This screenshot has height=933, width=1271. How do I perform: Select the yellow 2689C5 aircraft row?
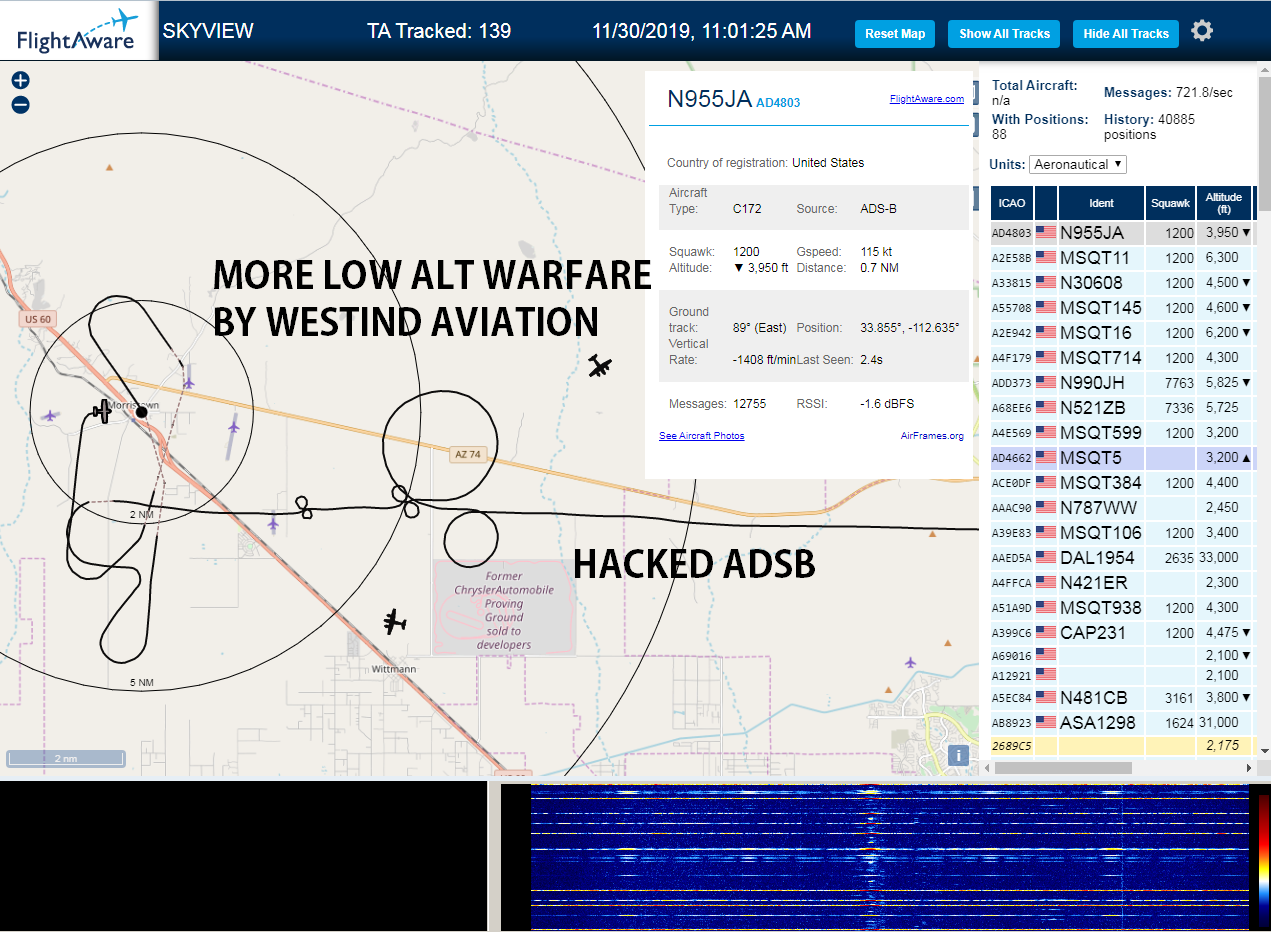pos(1121,745)
